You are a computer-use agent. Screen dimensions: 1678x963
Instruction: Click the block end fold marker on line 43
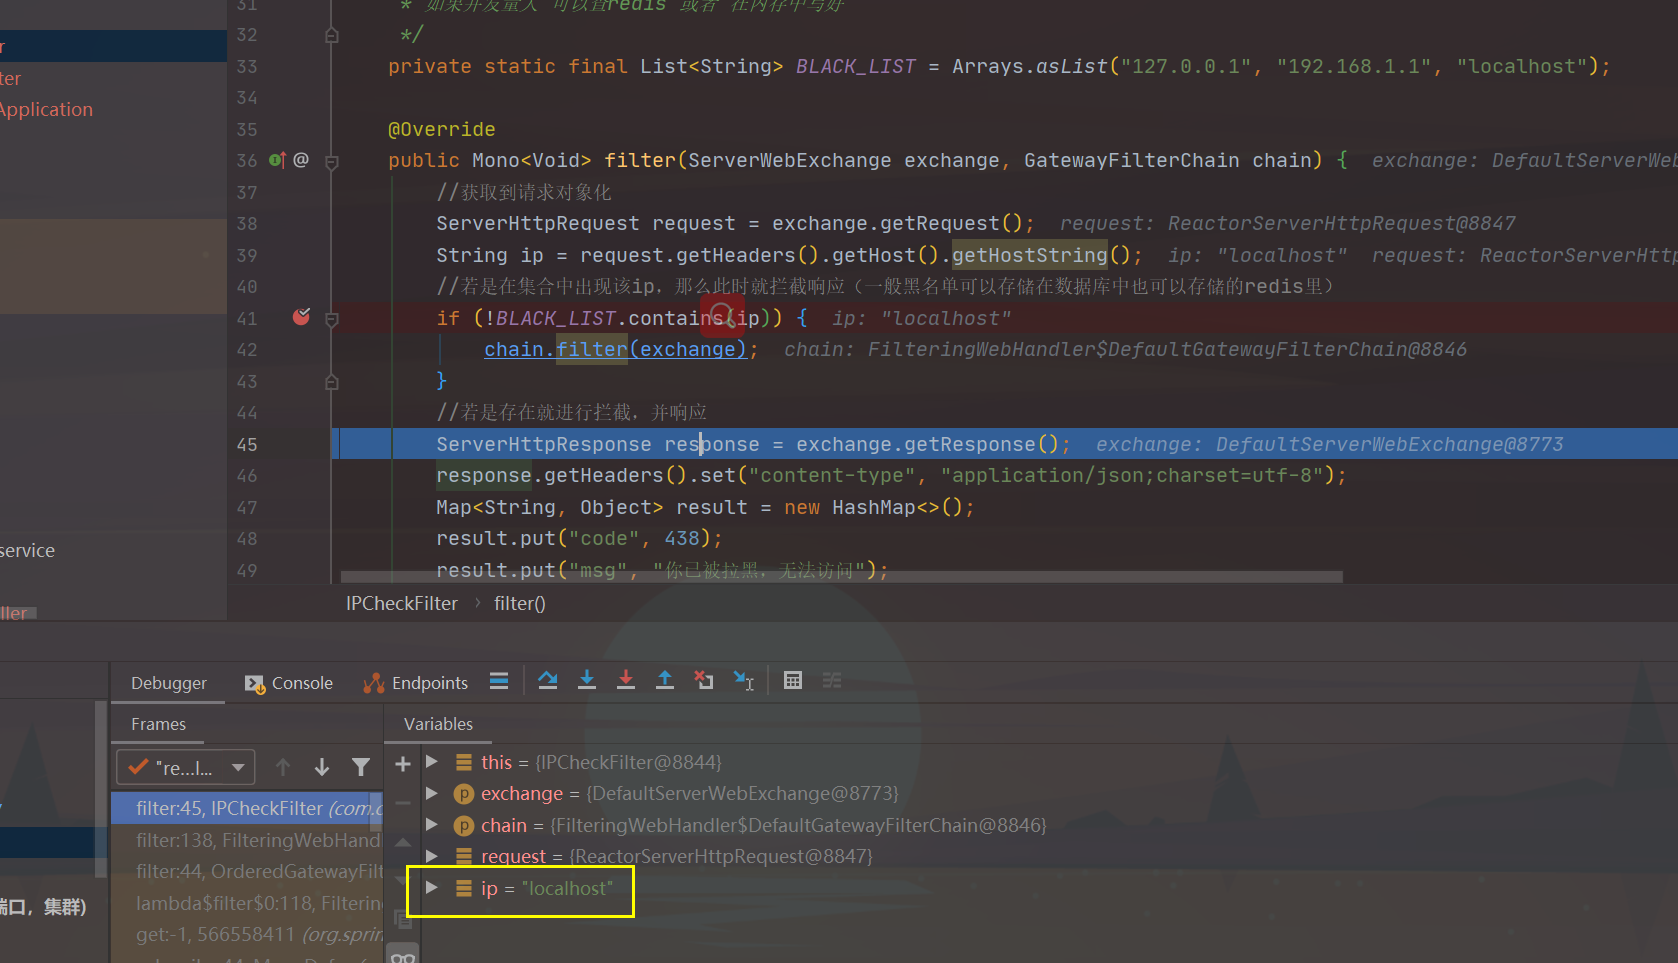332,382
